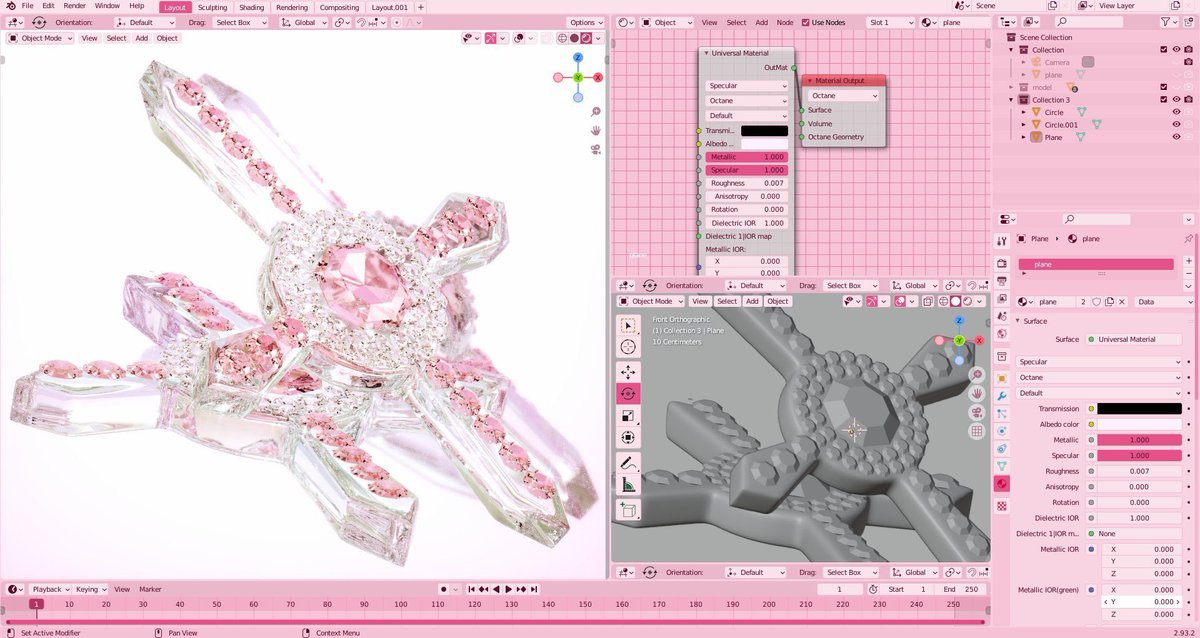The image size is (1200, 638).
Task: Collapse Collection 3 in outliner
Action: tap(1012, 99)
